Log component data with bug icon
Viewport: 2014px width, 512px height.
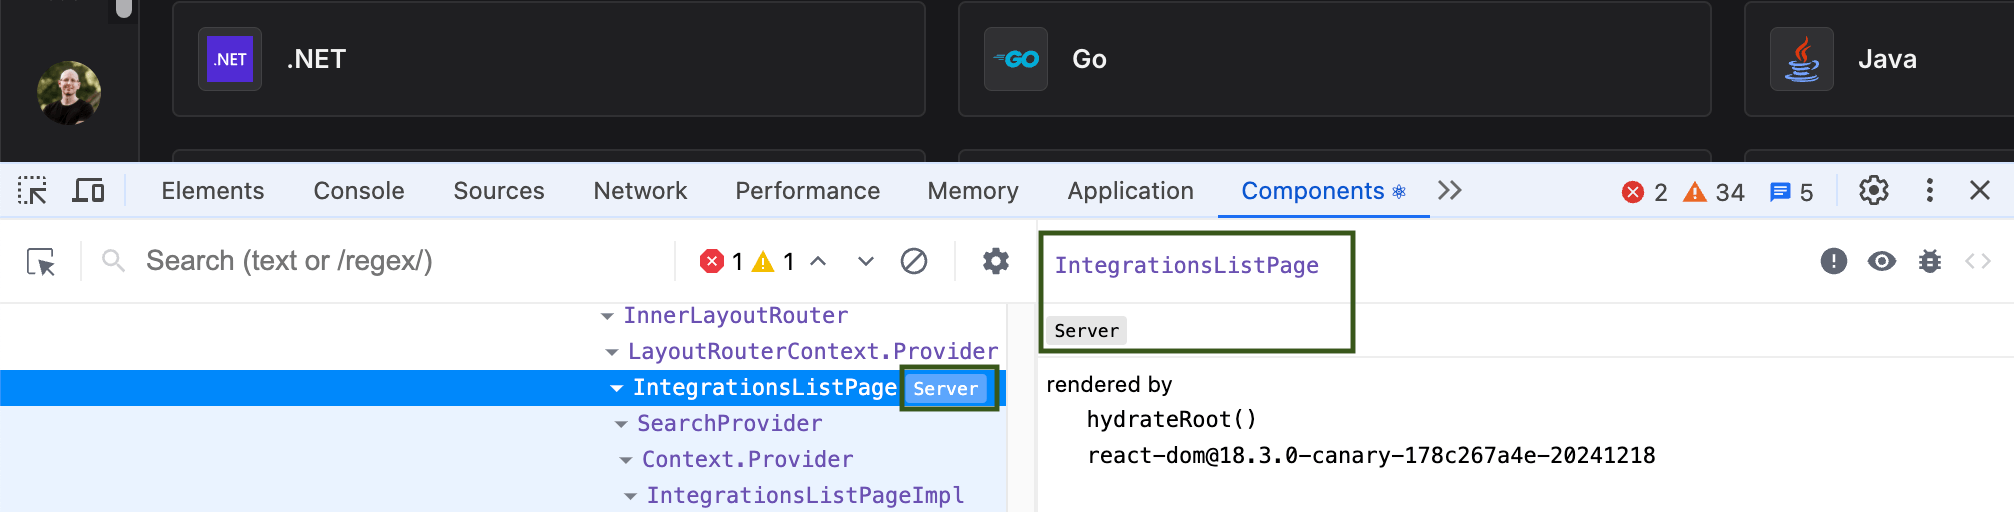click(1930, 262)
